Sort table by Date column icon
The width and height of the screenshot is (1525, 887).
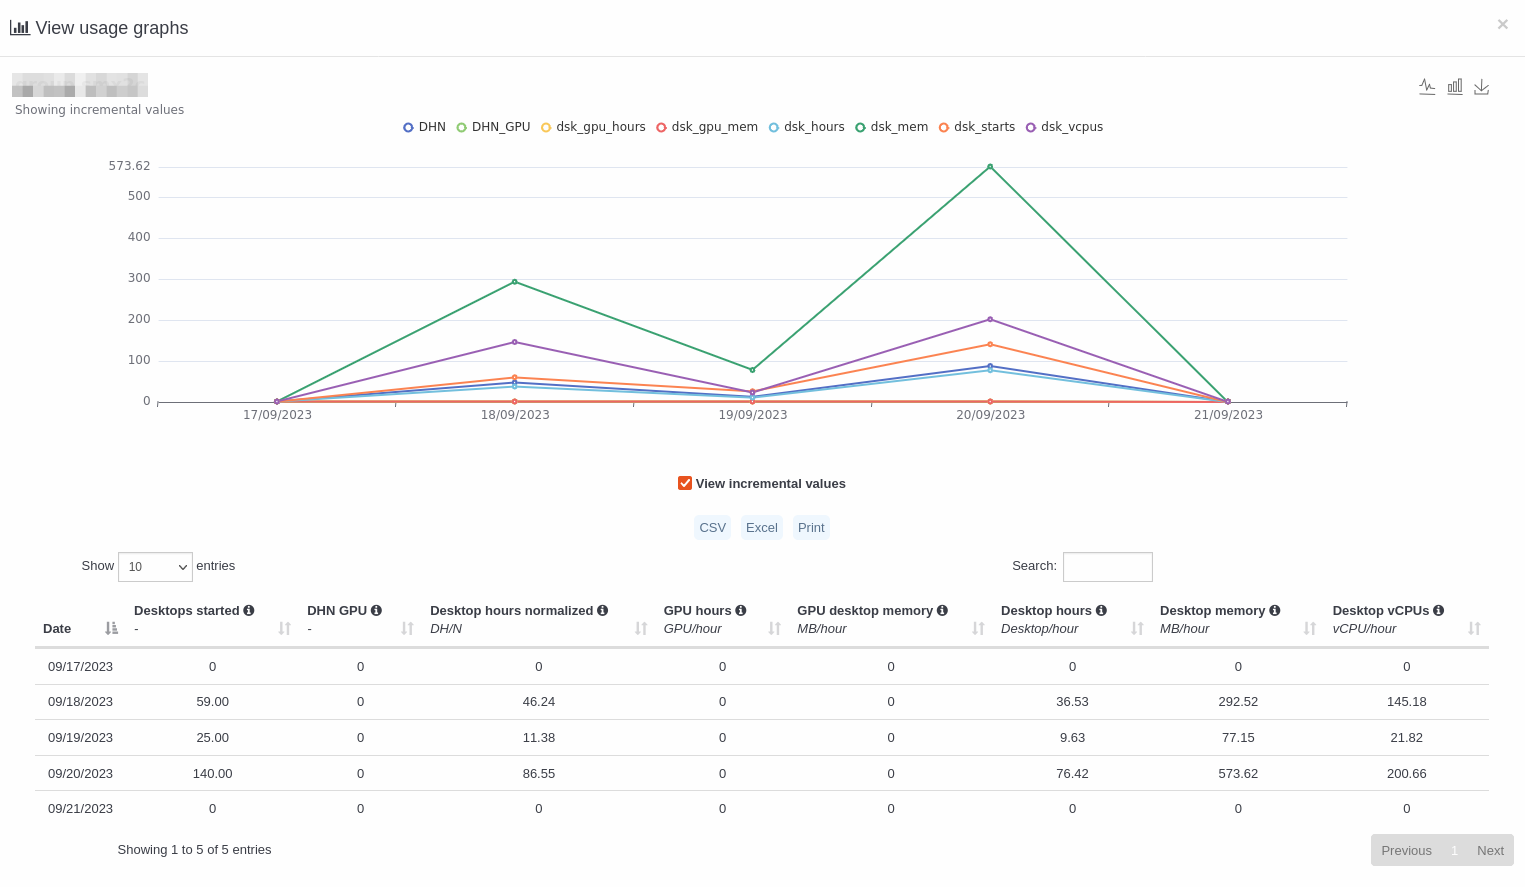point(111,628)
